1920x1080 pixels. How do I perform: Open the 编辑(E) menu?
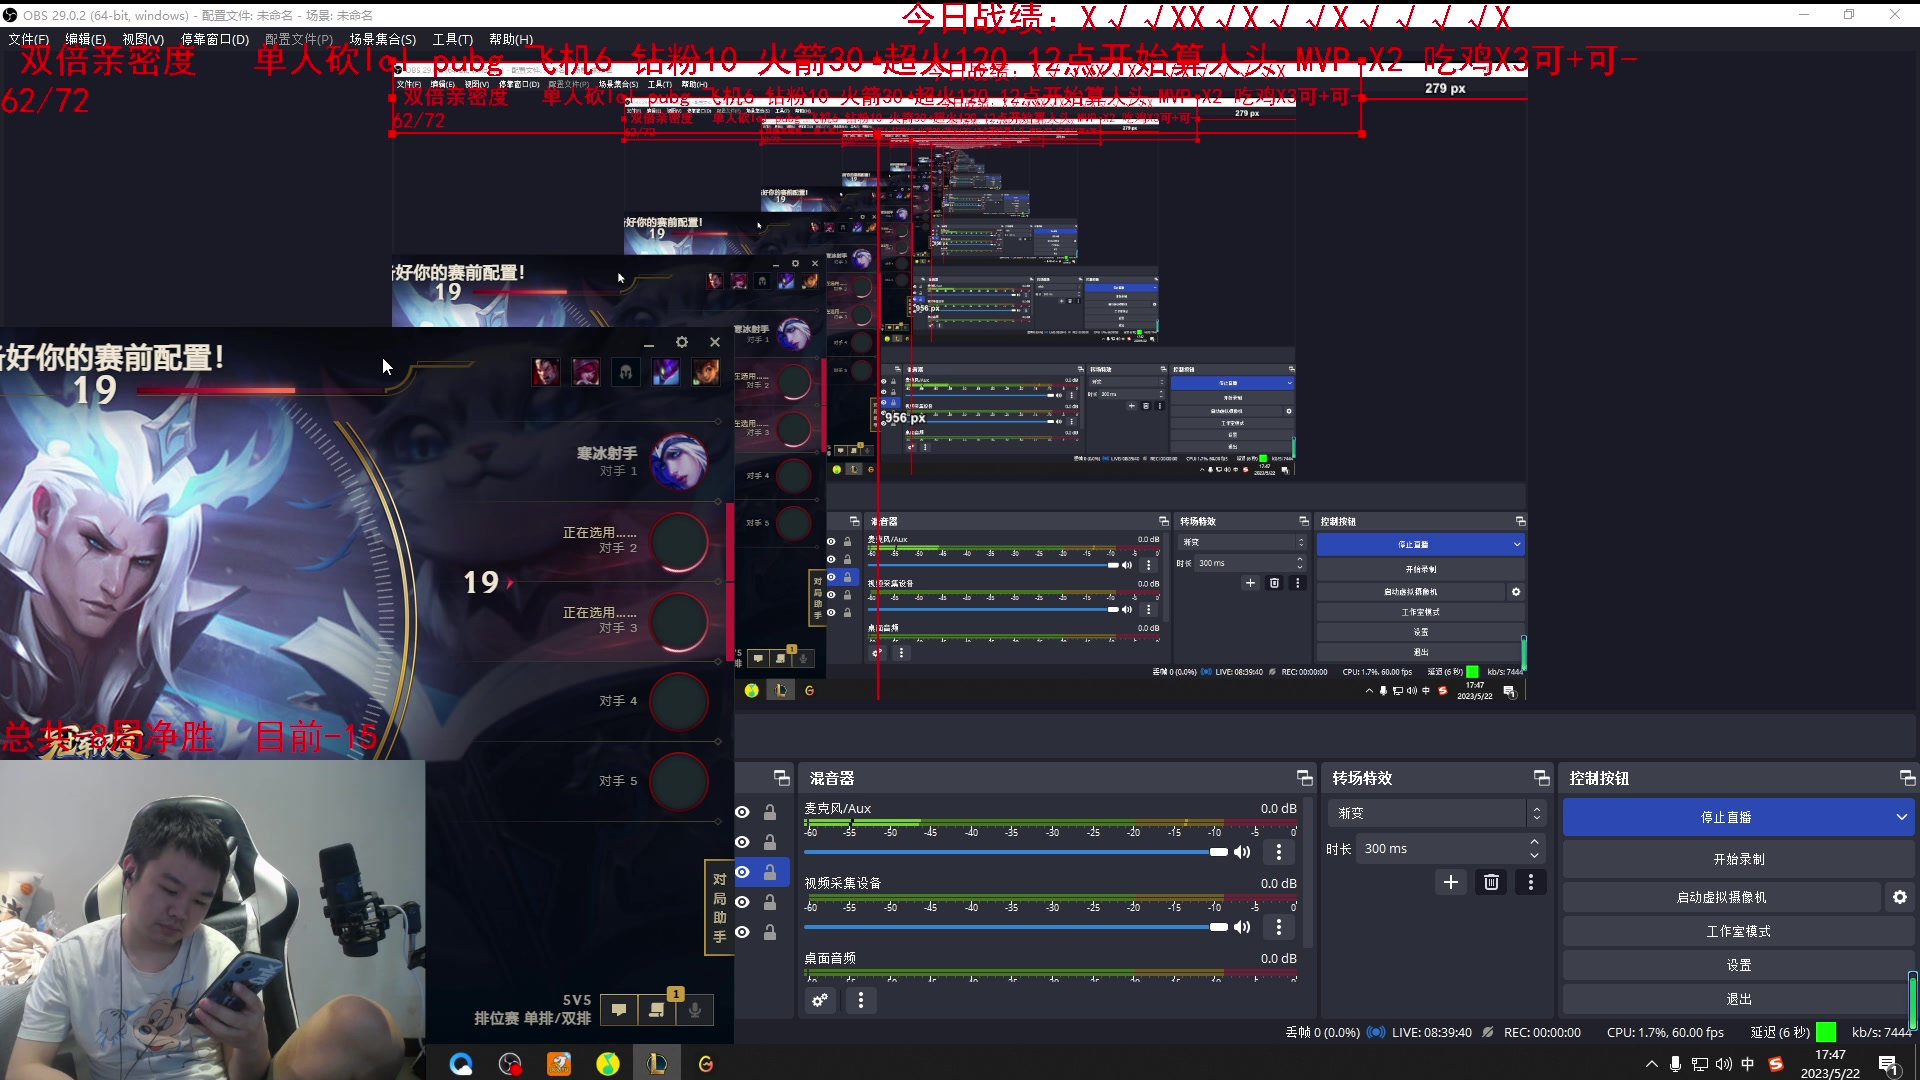(x=86, y=39)
